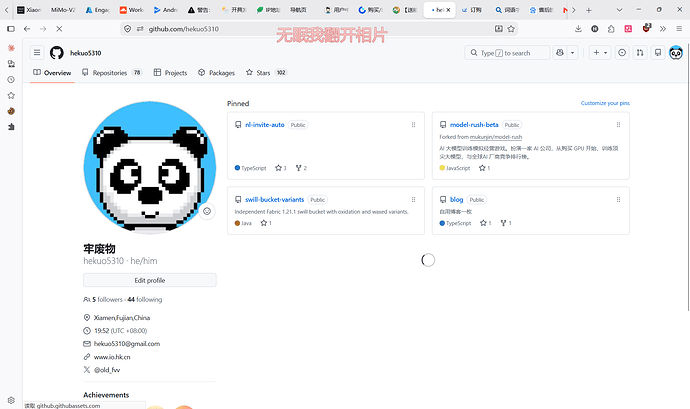Switch to the Packages tab
Screen dimensions: 690x409
(x=216, y=73)
